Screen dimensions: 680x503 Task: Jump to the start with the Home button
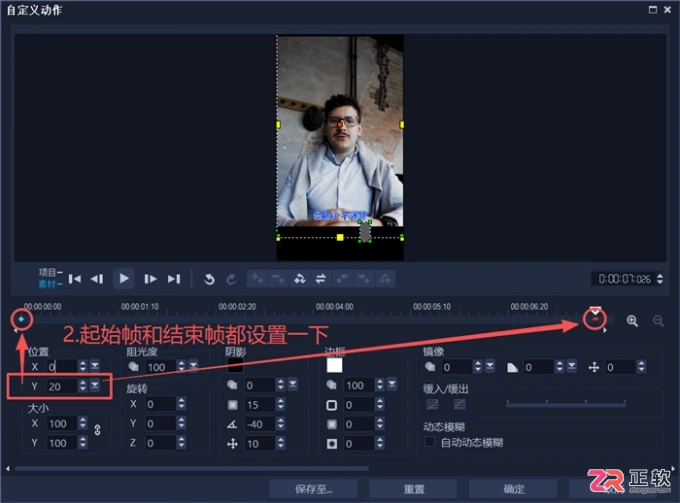coord(75,279)
